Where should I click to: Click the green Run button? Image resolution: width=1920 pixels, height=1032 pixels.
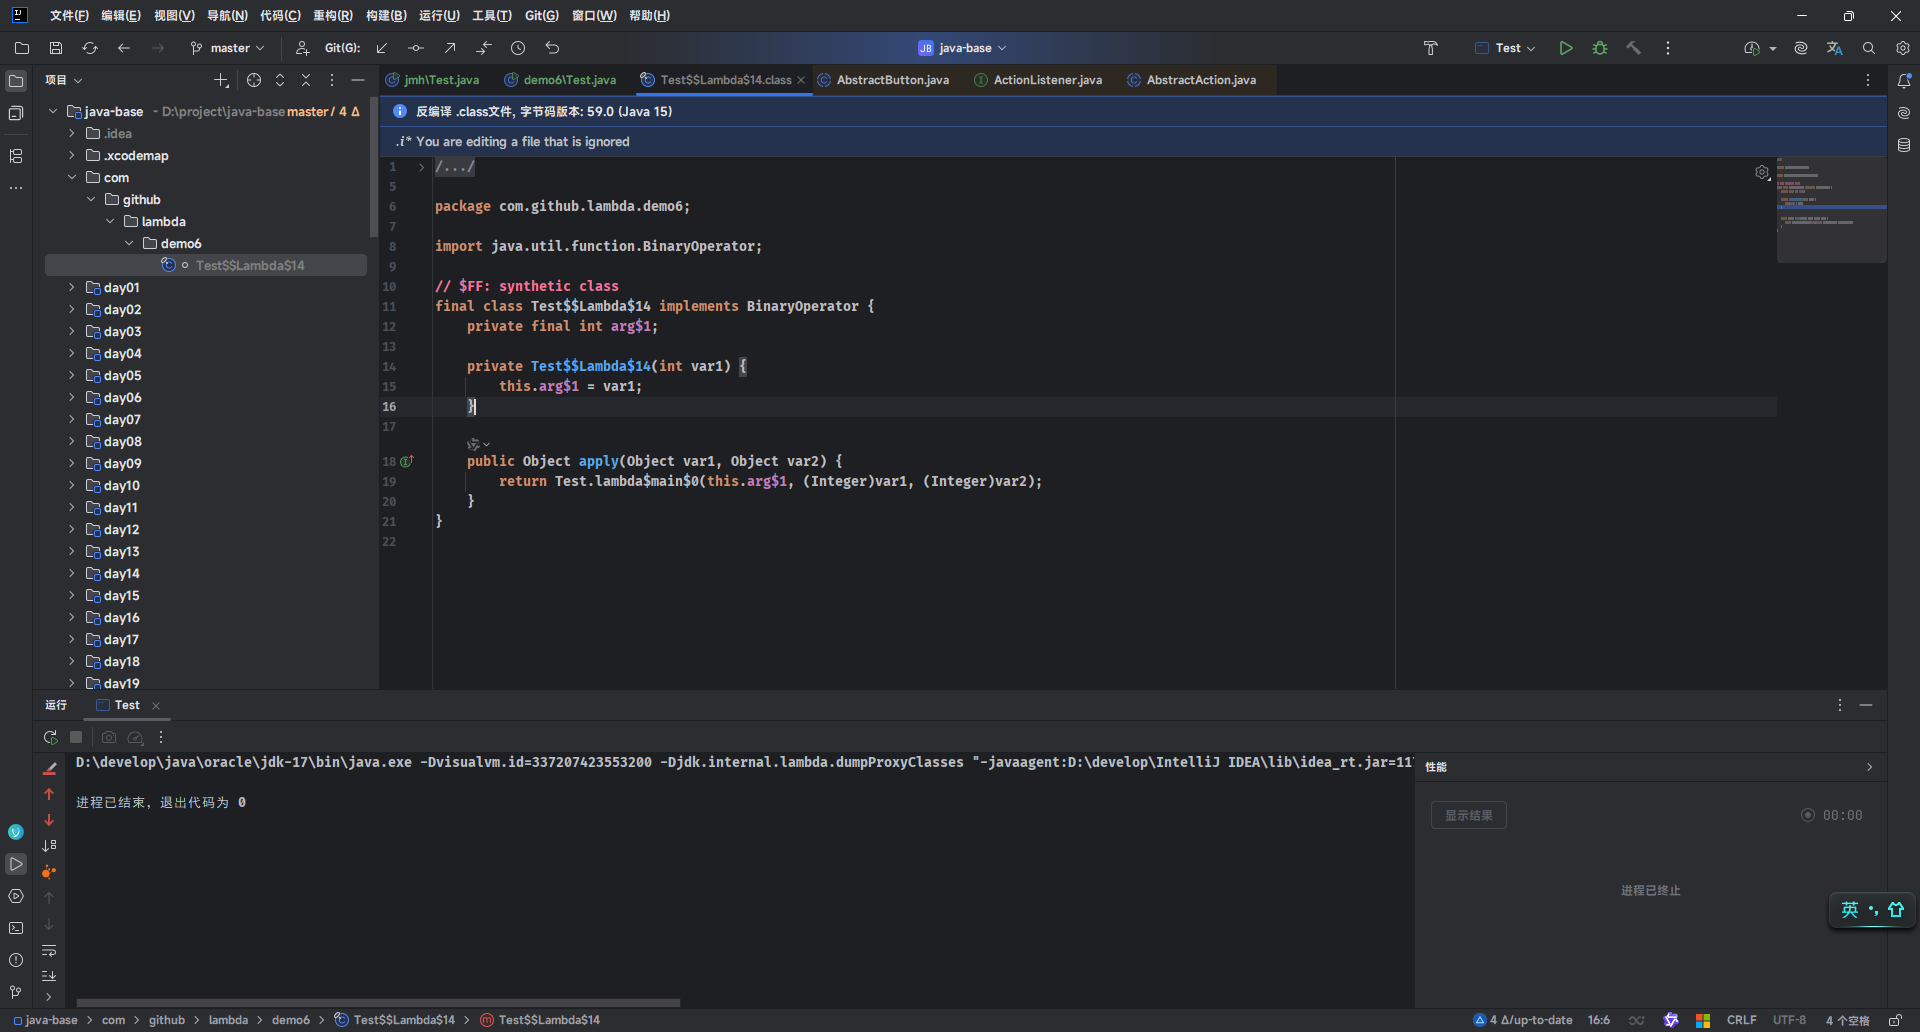coord(1566,48)
